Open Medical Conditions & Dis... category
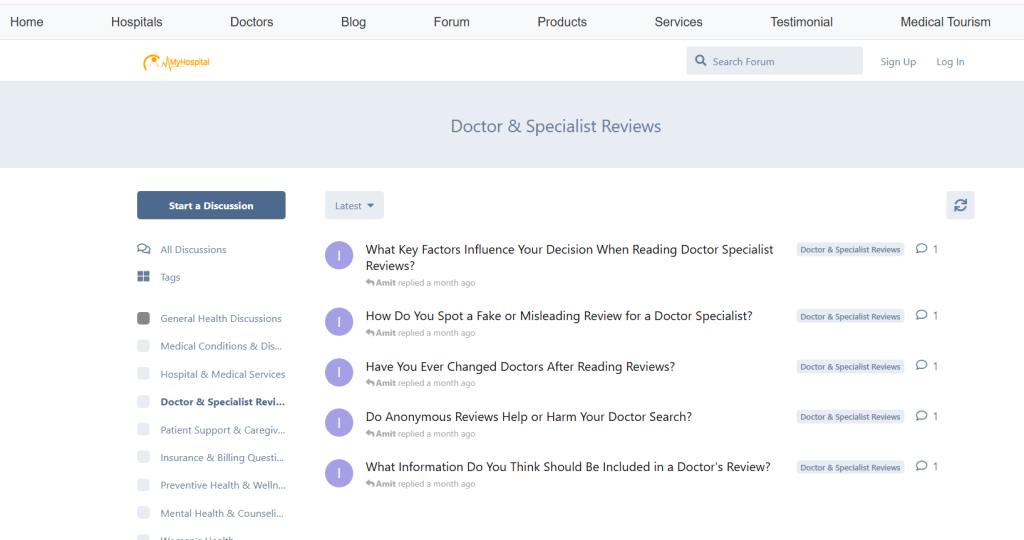The height and width of the screenshot is (540, 1024). 221,345
